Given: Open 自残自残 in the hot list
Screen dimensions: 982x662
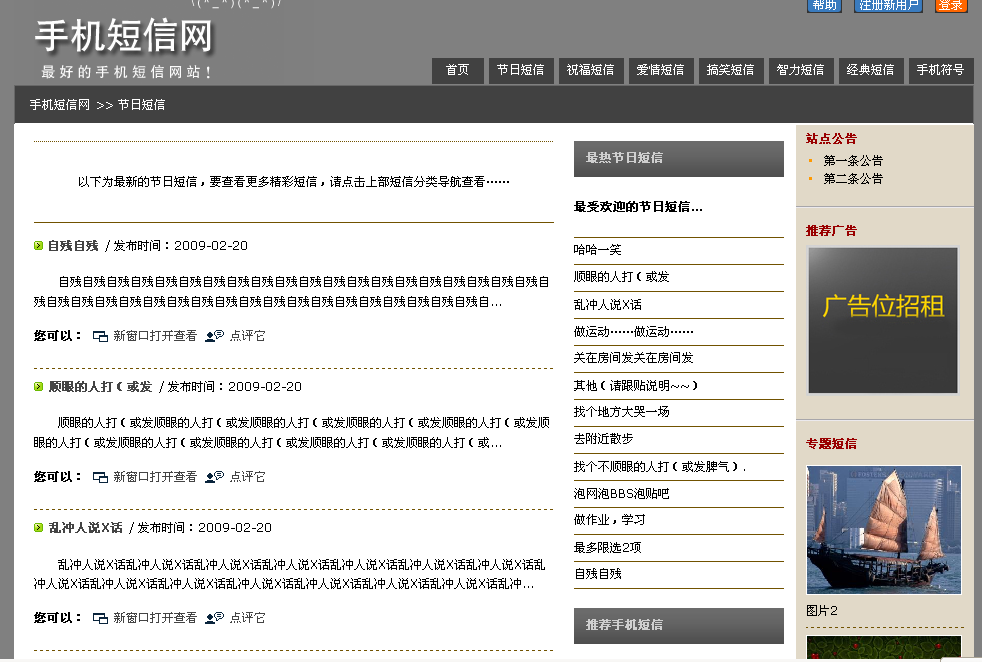Looking at the screenshot, I should click(x=597, y=574).
